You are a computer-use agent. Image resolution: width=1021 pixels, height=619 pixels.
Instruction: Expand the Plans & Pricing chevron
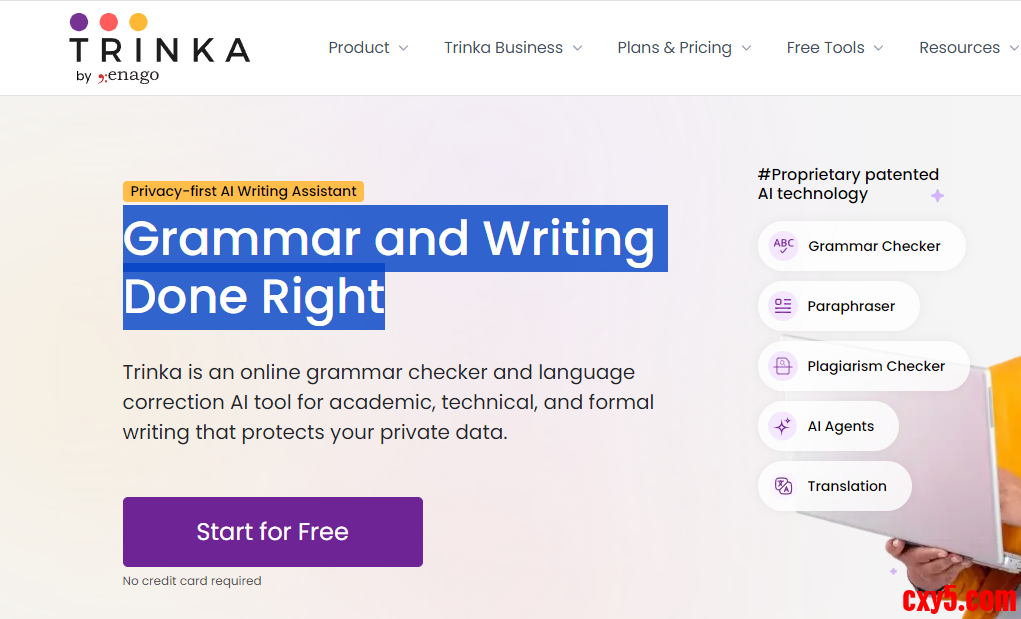pos(746,48)
